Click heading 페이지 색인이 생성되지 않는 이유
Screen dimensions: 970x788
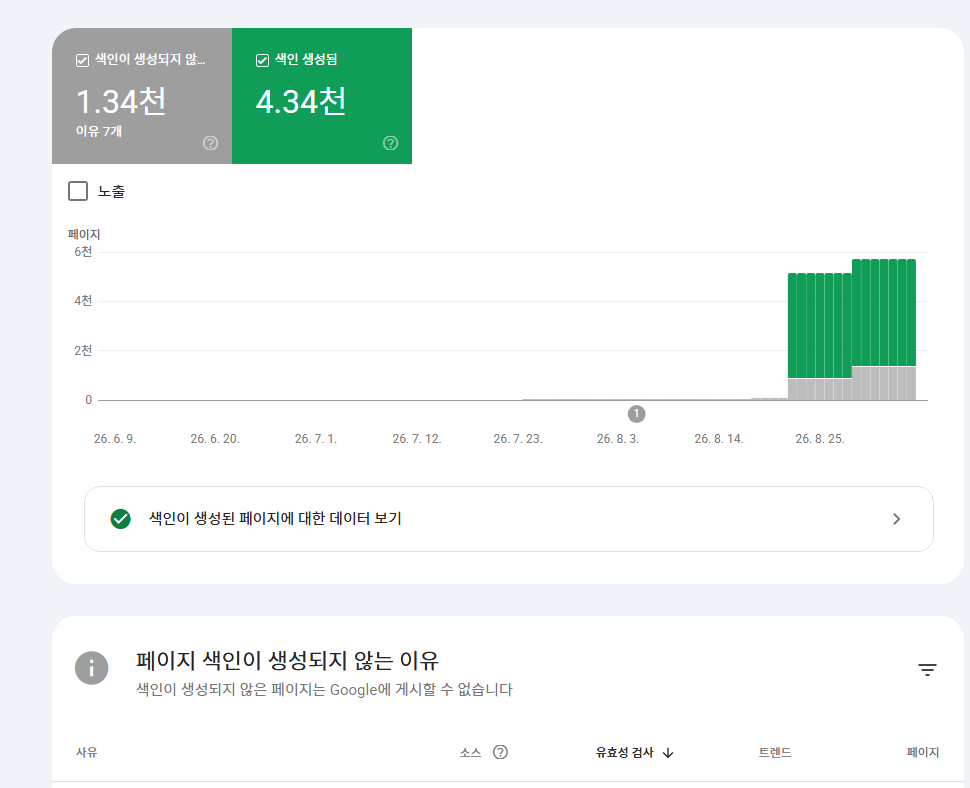tap(287, 661)
